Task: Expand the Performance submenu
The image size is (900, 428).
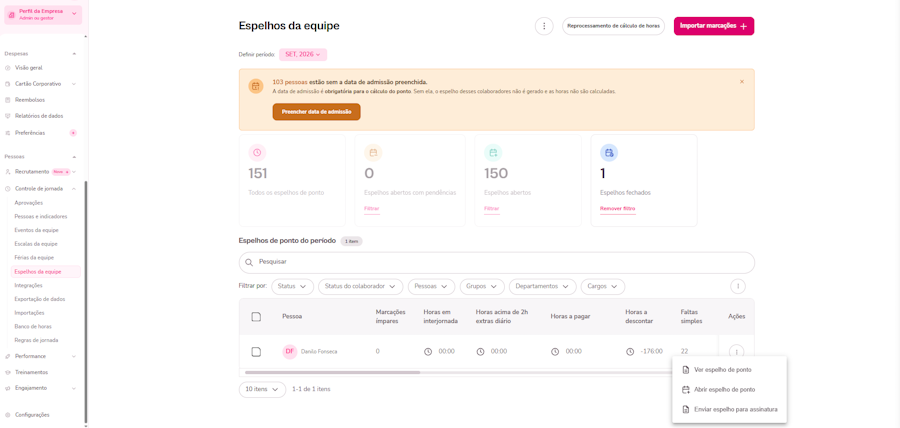Action: (74, 356)
